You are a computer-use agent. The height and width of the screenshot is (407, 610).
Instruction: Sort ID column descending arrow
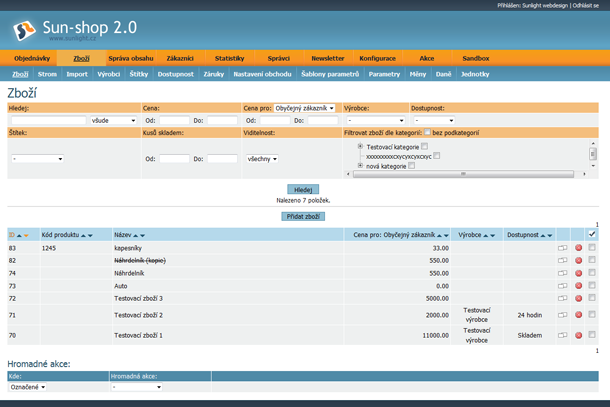[26, 235]
